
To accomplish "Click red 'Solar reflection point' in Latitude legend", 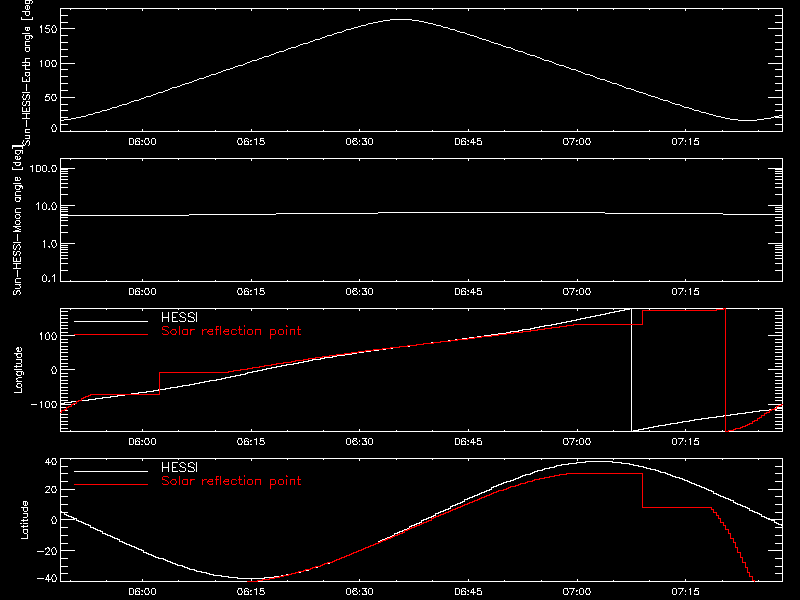I will [231, 481].
